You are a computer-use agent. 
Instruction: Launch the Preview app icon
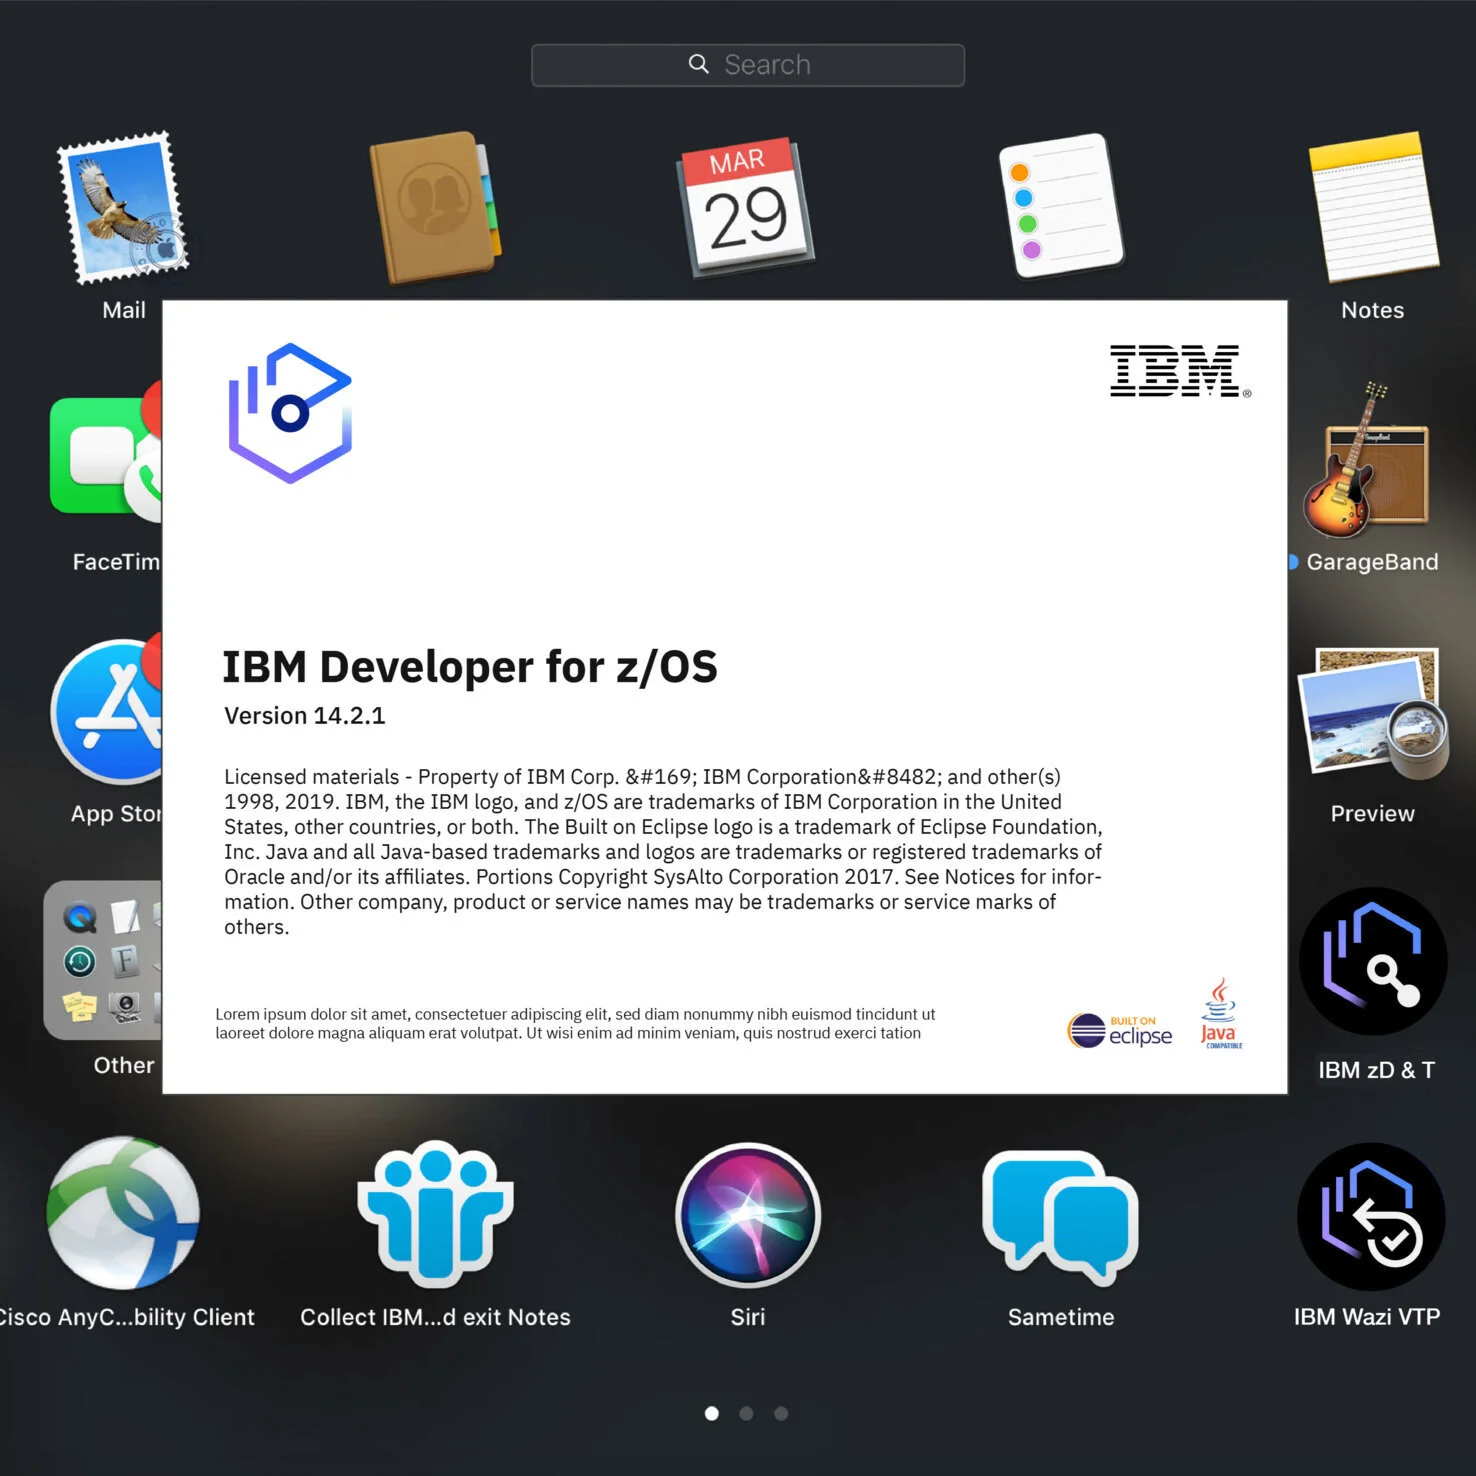coord(1373,713)
